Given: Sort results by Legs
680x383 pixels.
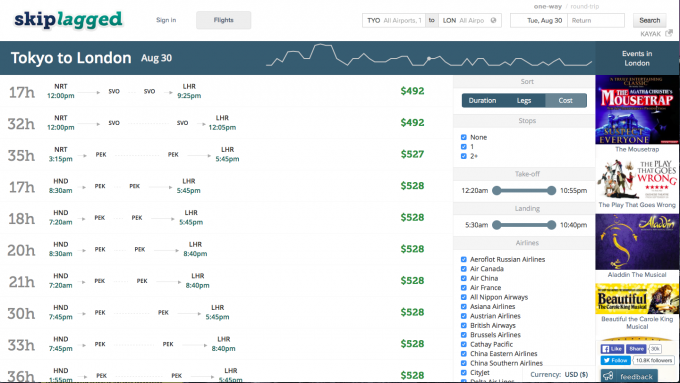Looking at the screenshot, I should pos(524,101).
